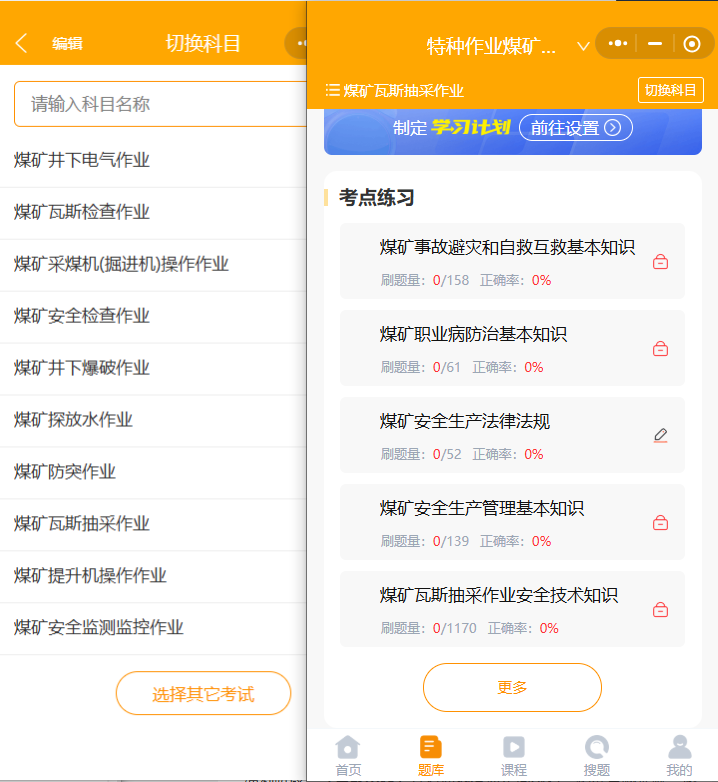Click pencil icon on 煤矿安全生产法律法规
Image resolution: width=718 pixels, height=782 pixels.
tap(660, 435)
